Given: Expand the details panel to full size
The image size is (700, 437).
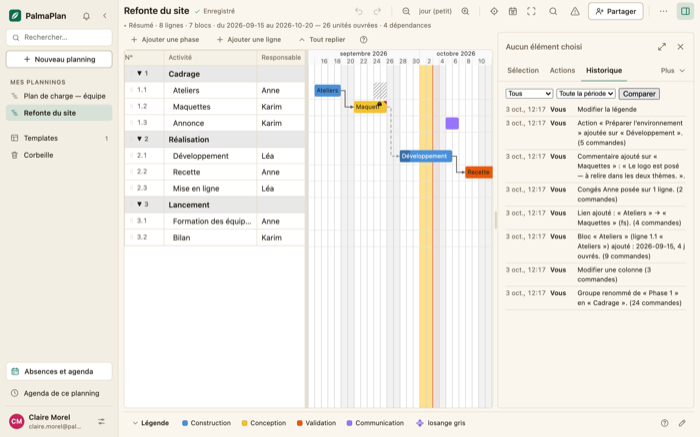Looking at the screenshot, I should [662, 47].
